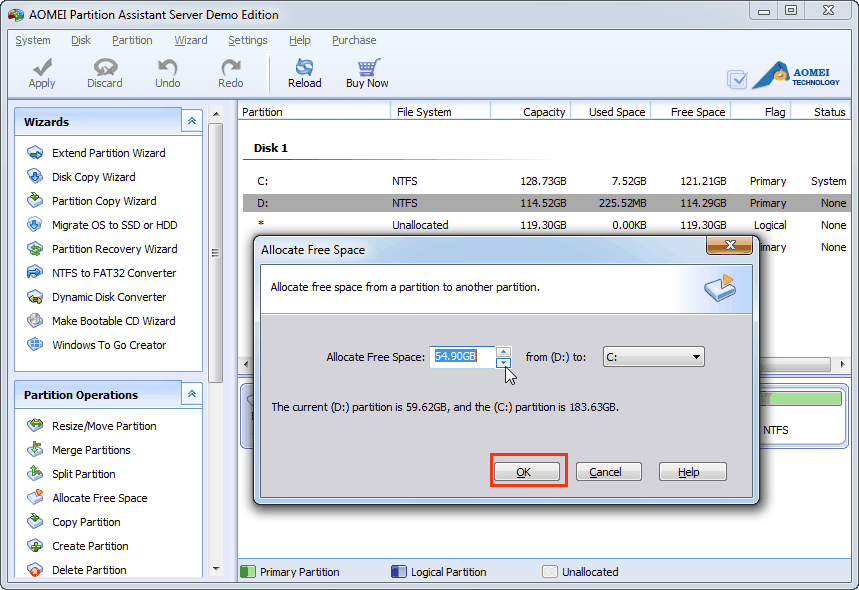Click the green NTFS partition bar
This screenshot has width=859, height=590.
pos(803,399)
